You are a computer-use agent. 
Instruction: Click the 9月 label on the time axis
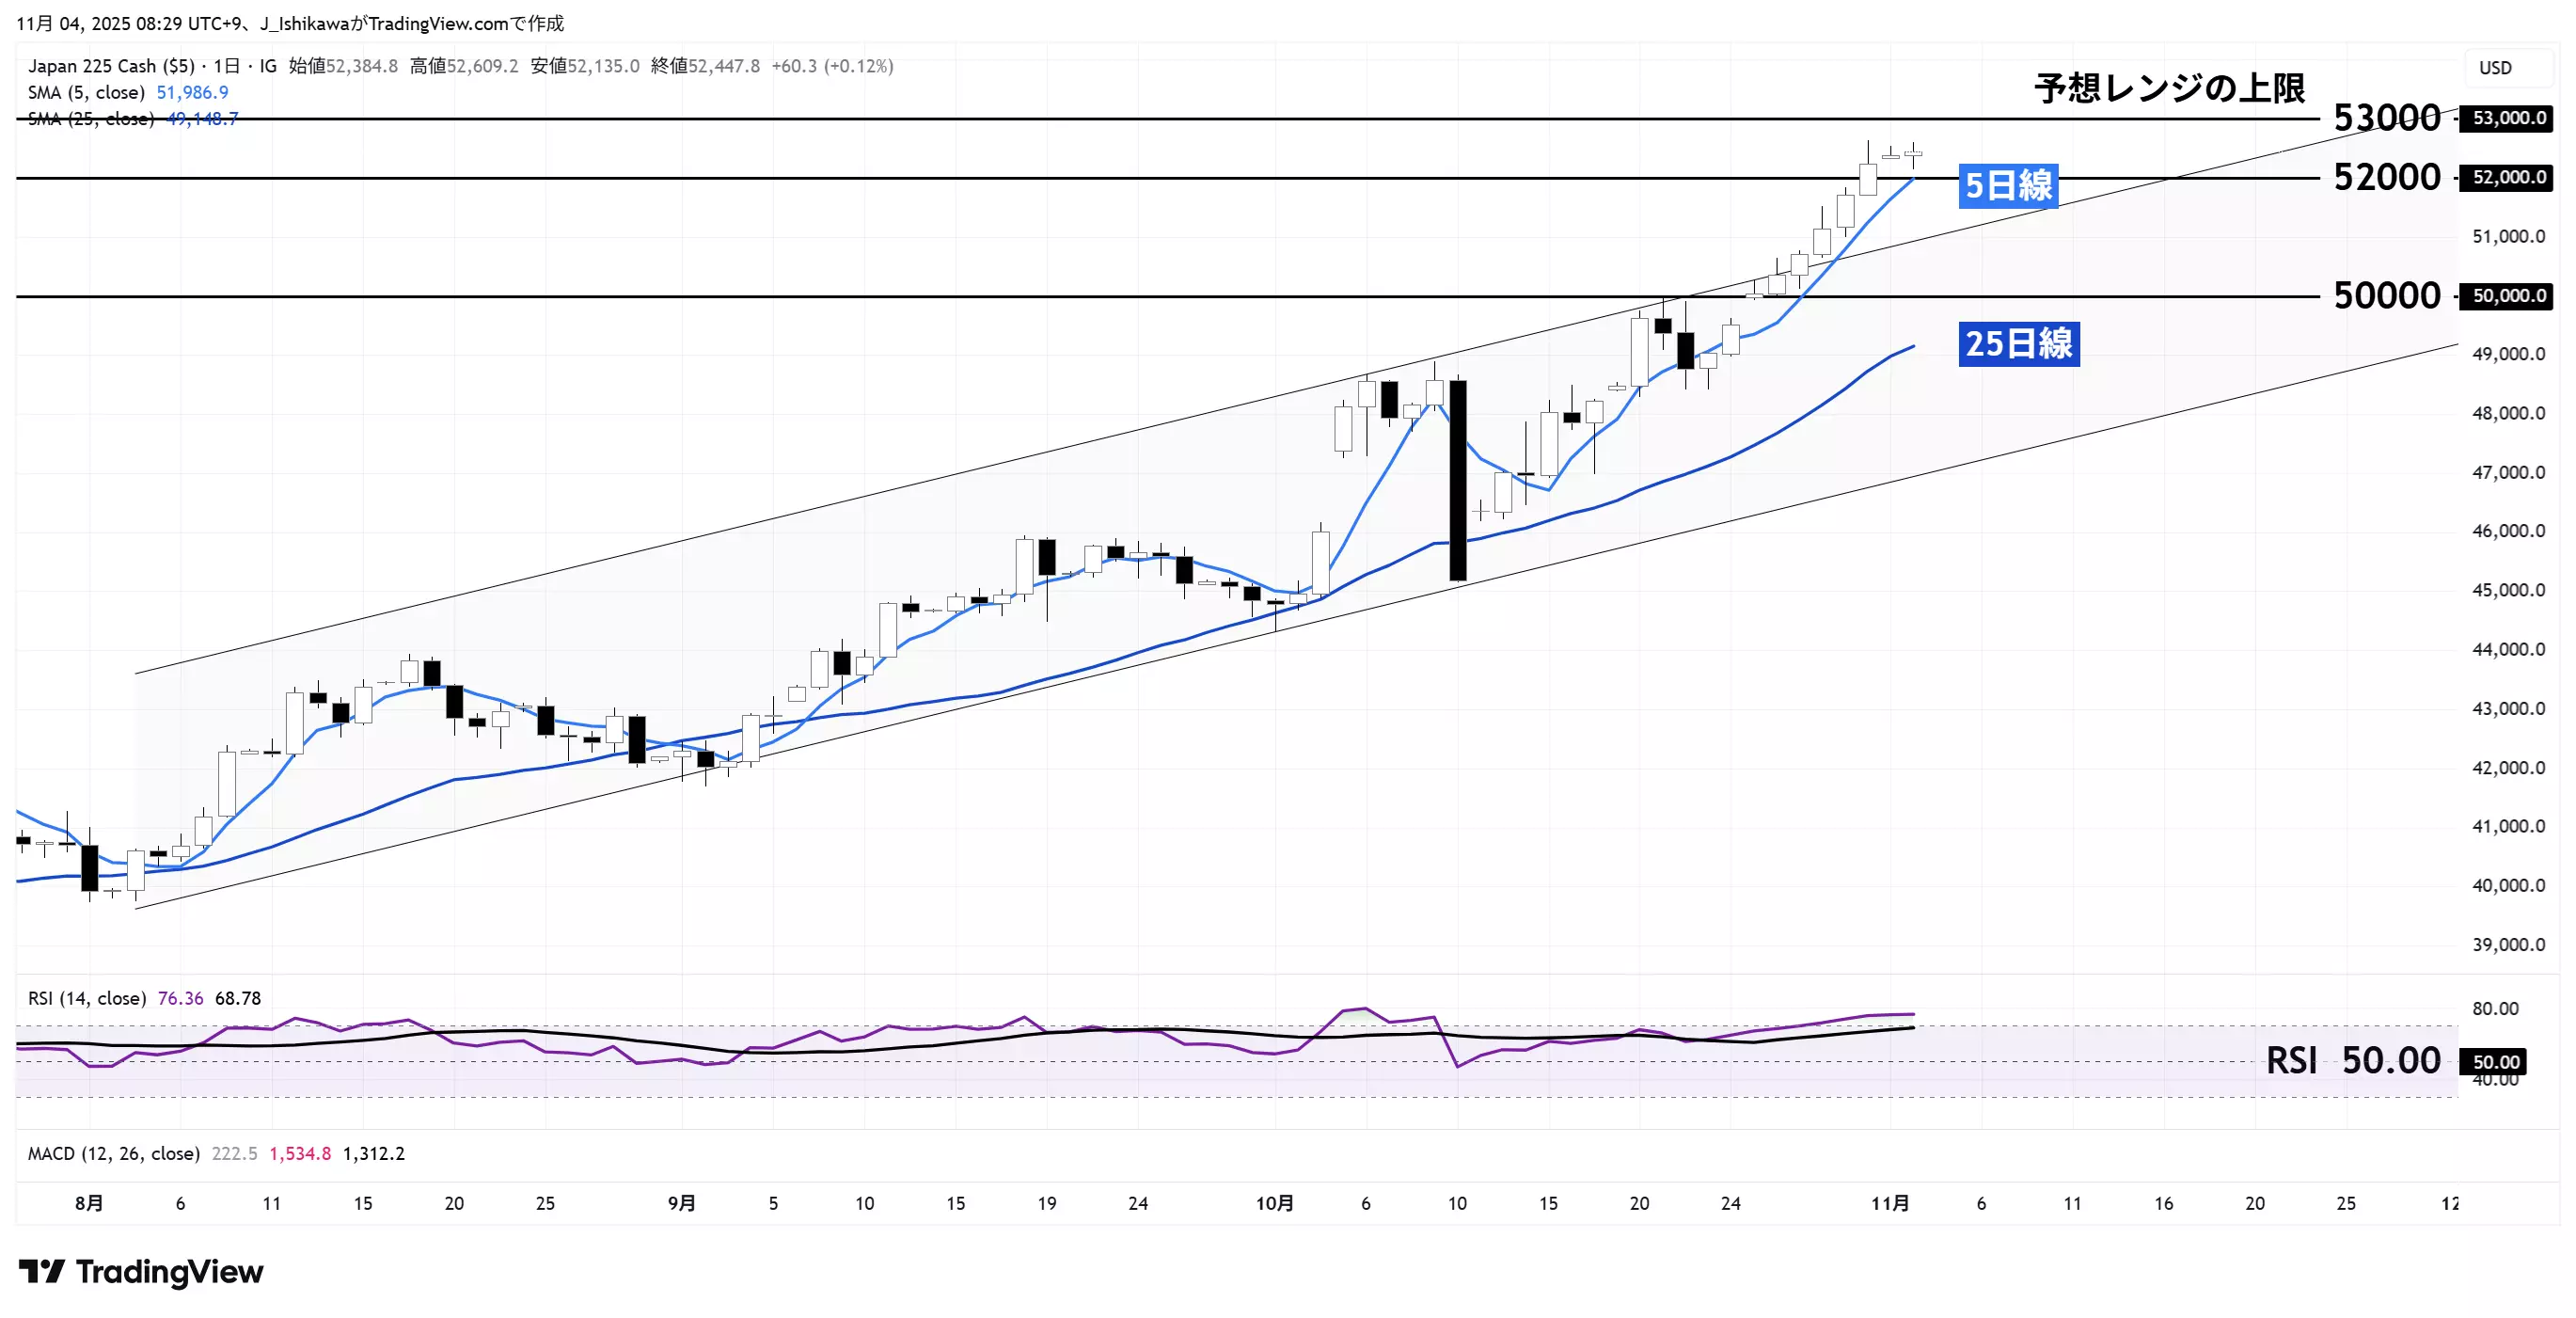click(x=682, y=1203)
